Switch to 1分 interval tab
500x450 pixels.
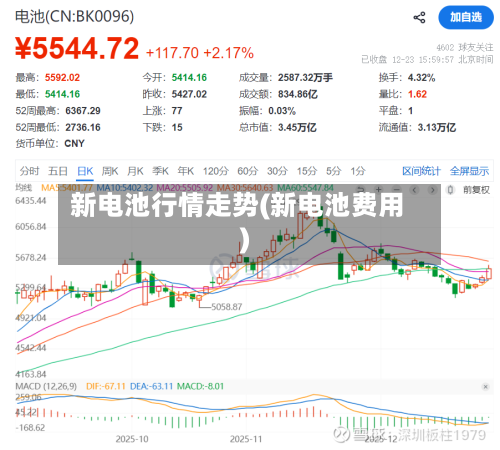pos(358,171)
